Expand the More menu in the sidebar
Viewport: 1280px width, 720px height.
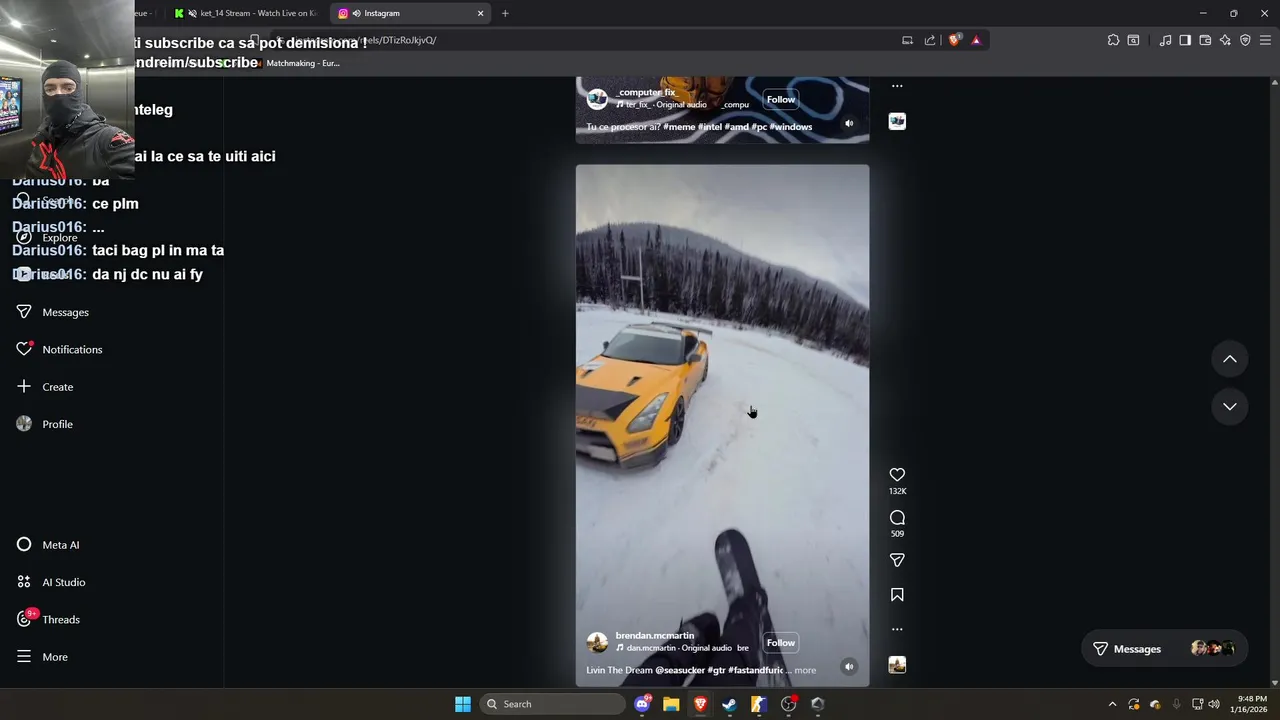click(x=42, y=657)
